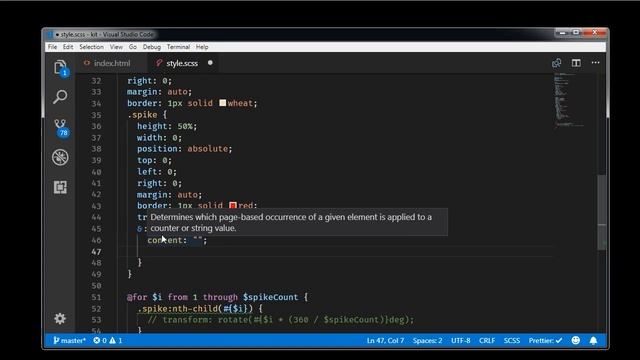Open the File menu
The image size is (640, 360).
(x=53, y=47)
